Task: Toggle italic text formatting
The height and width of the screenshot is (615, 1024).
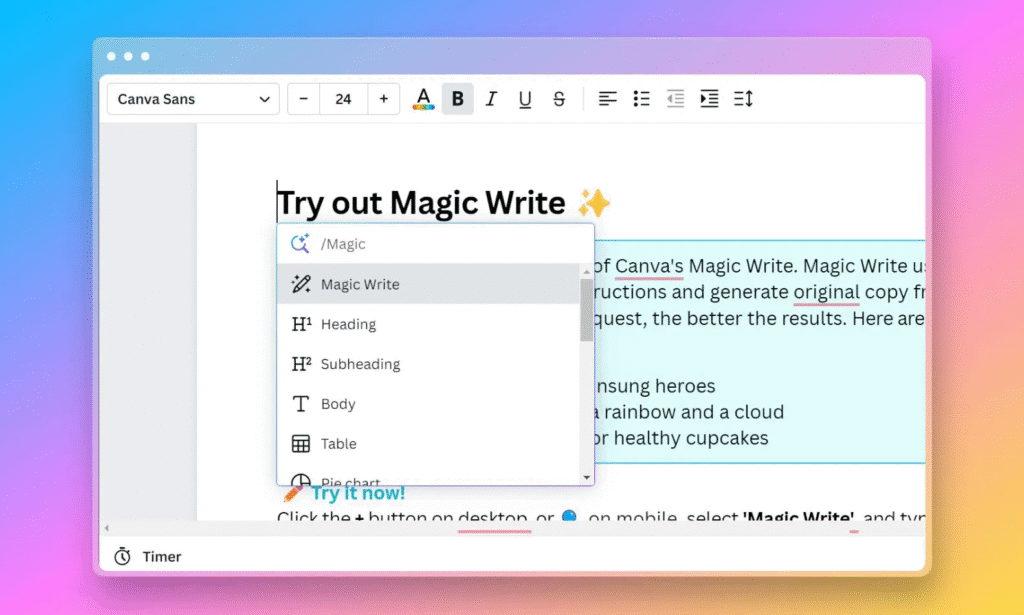Action: [x=491, y=99]
